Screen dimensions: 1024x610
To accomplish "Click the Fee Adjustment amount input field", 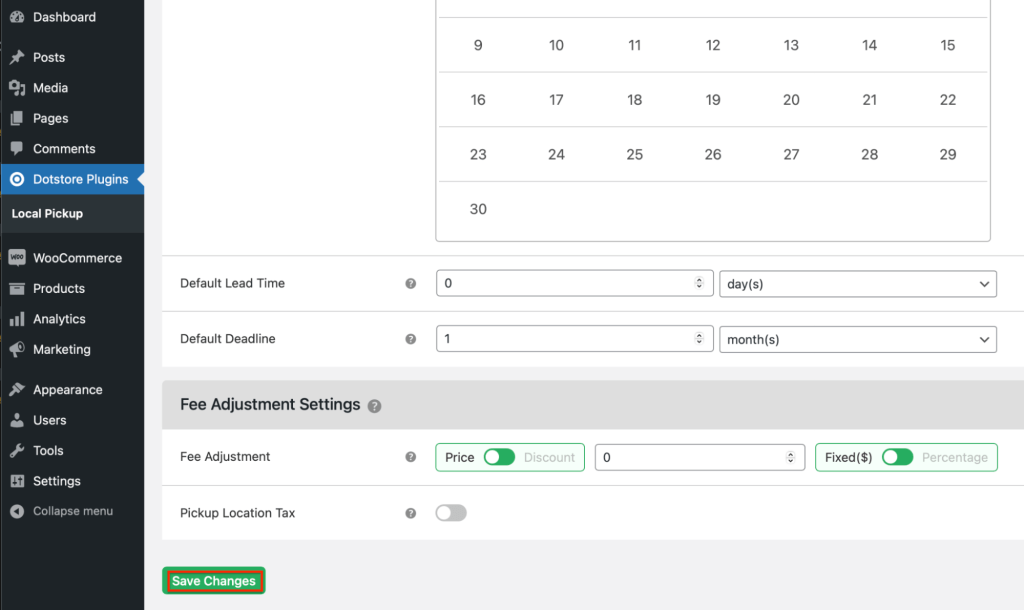I will (x=692, y=457).
